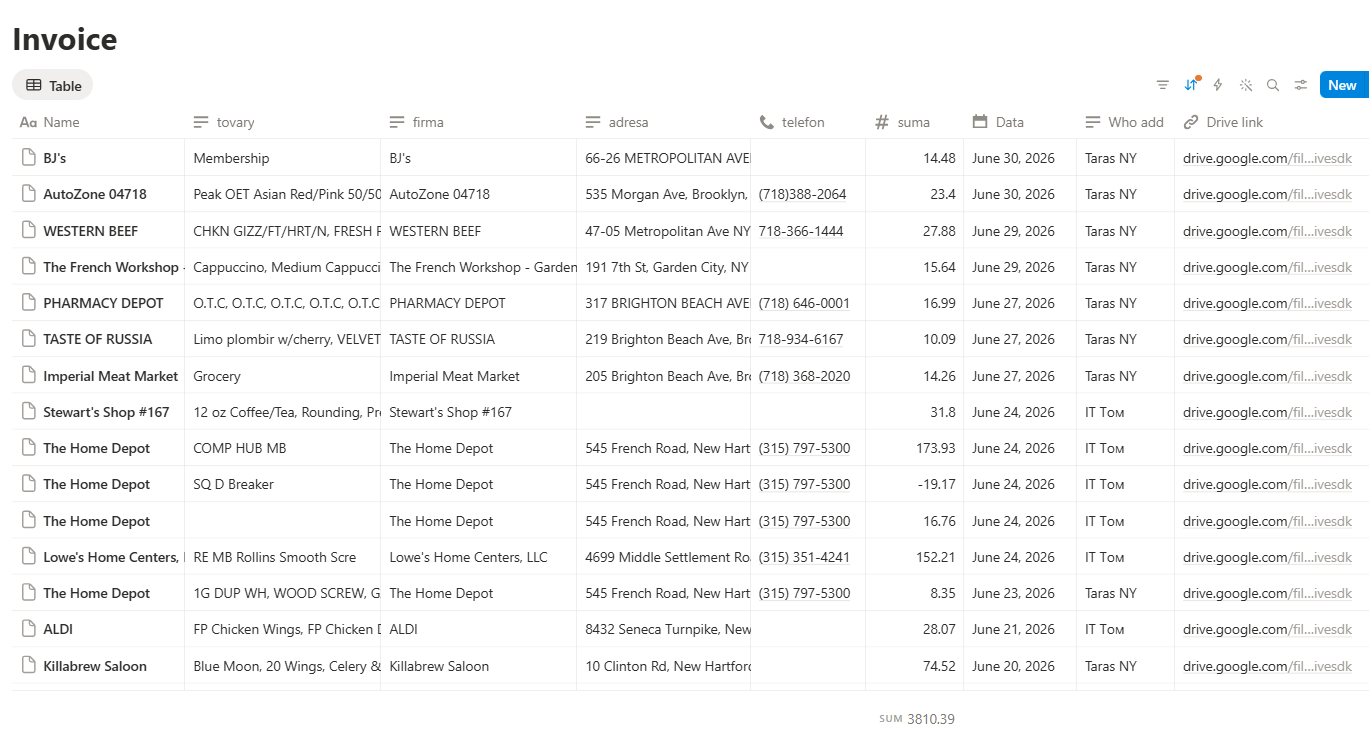Open the Drive link in the Killabrew Saloon row

click(x=1267, y=666)
